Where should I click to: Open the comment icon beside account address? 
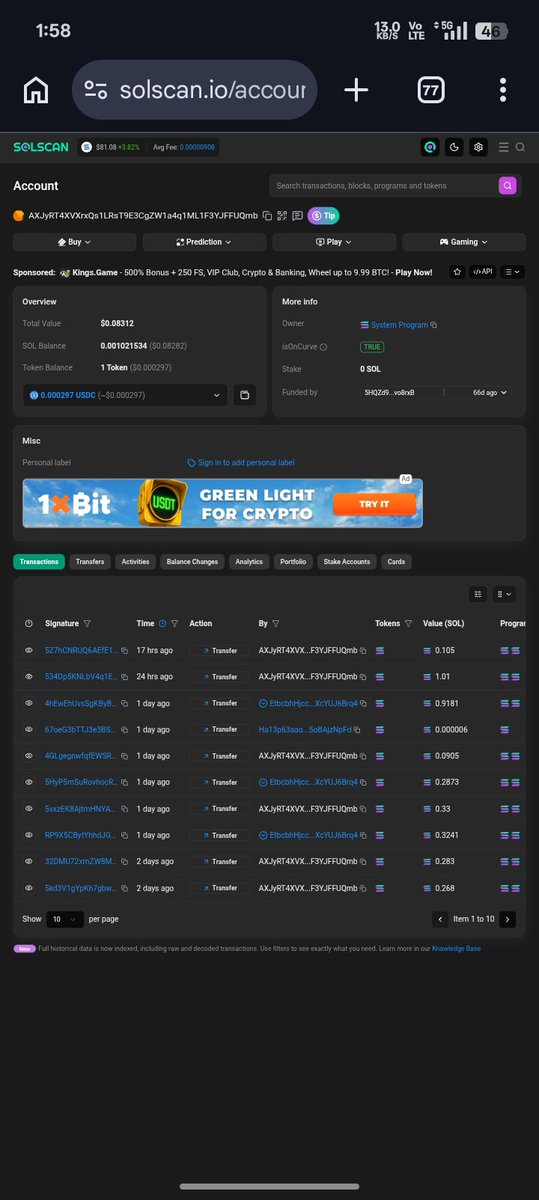(298, 215)
